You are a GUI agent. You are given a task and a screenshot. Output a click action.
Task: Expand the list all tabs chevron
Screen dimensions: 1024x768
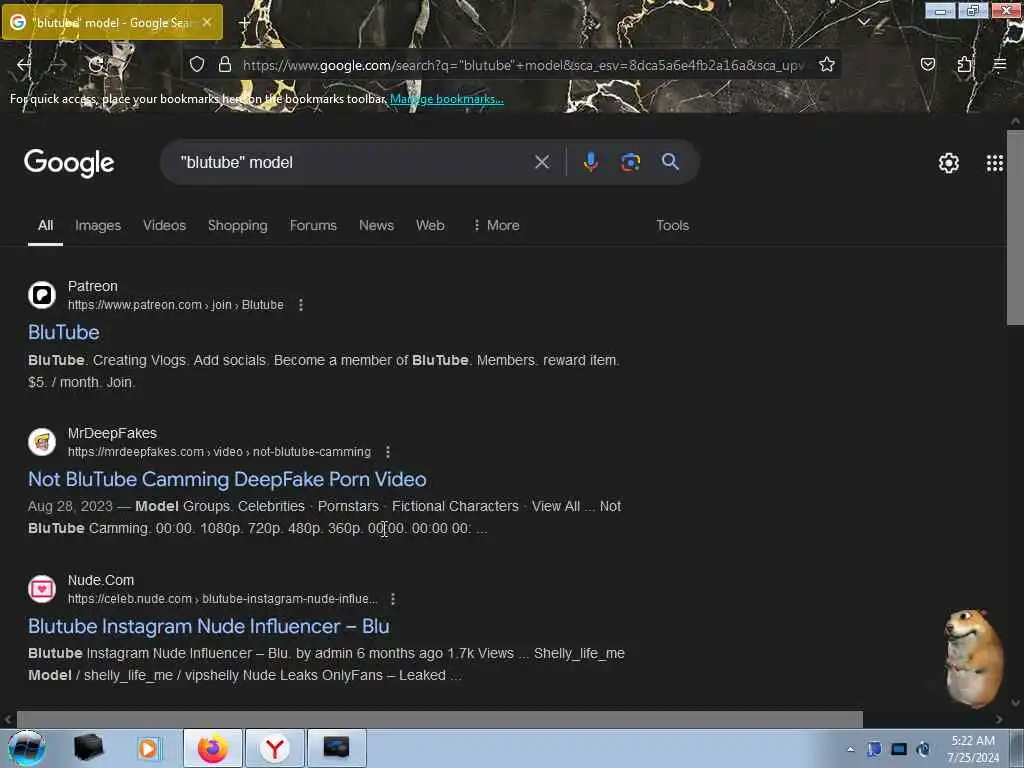[x=863, y=22]
